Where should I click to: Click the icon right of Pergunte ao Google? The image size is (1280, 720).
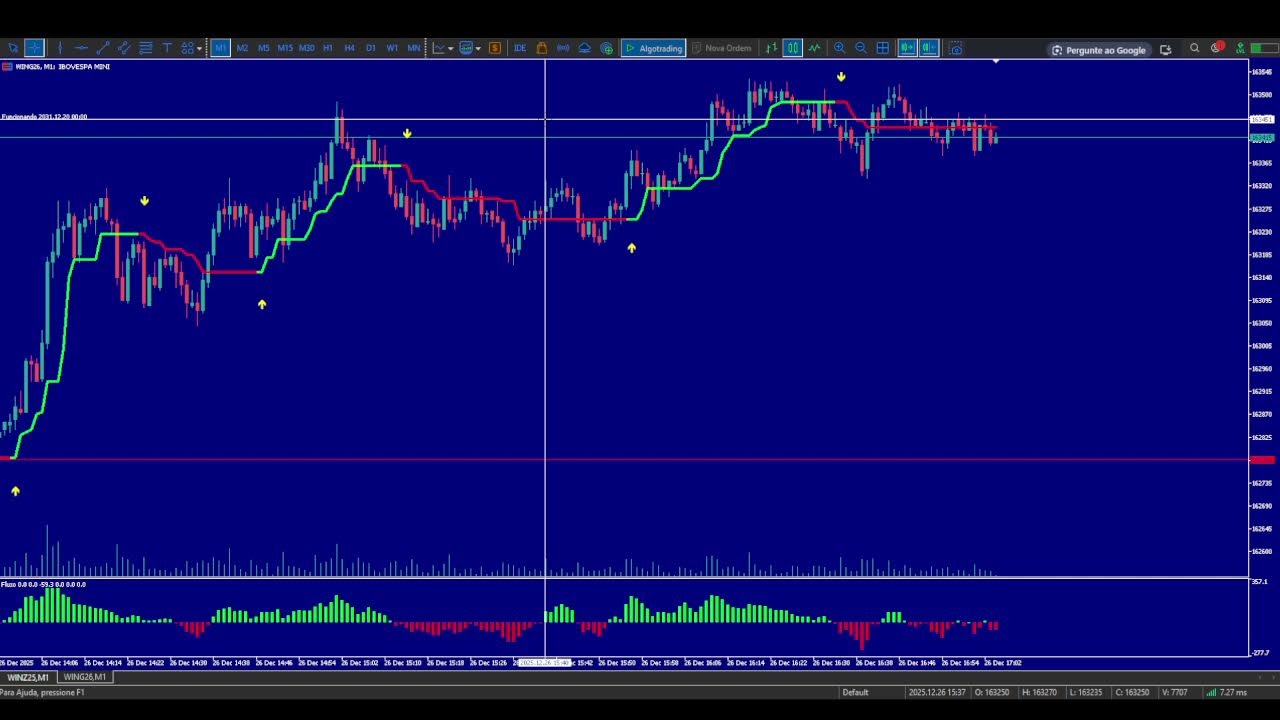(x=1165, y=49)
